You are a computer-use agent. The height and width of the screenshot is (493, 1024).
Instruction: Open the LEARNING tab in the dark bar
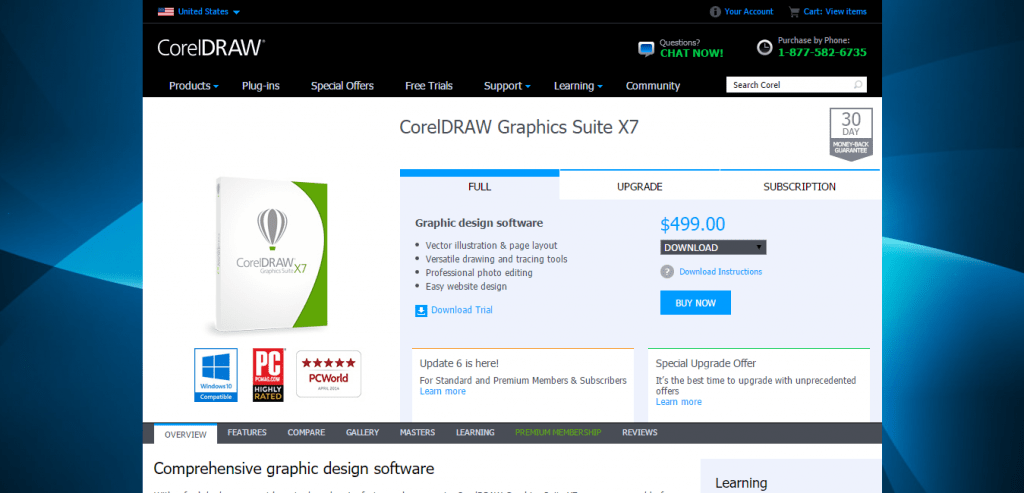(x=475, y=432)
